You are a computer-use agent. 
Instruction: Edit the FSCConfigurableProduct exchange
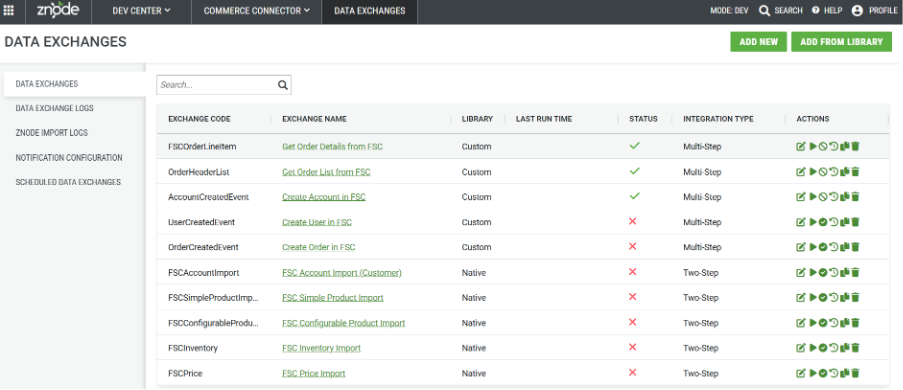pyautogui.click(x=800, y=323)
